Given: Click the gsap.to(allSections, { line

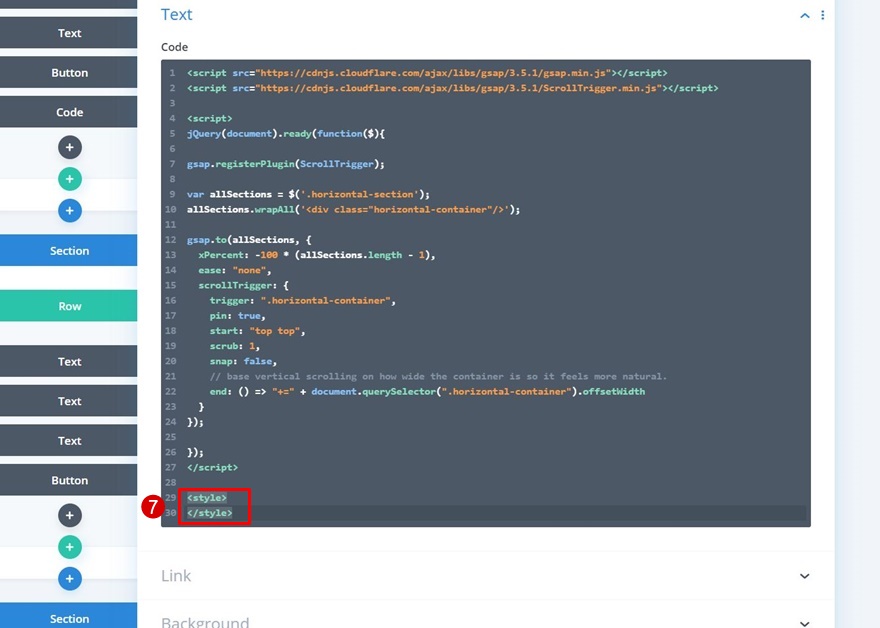Looking at the screenshot, I should (249, 240).
